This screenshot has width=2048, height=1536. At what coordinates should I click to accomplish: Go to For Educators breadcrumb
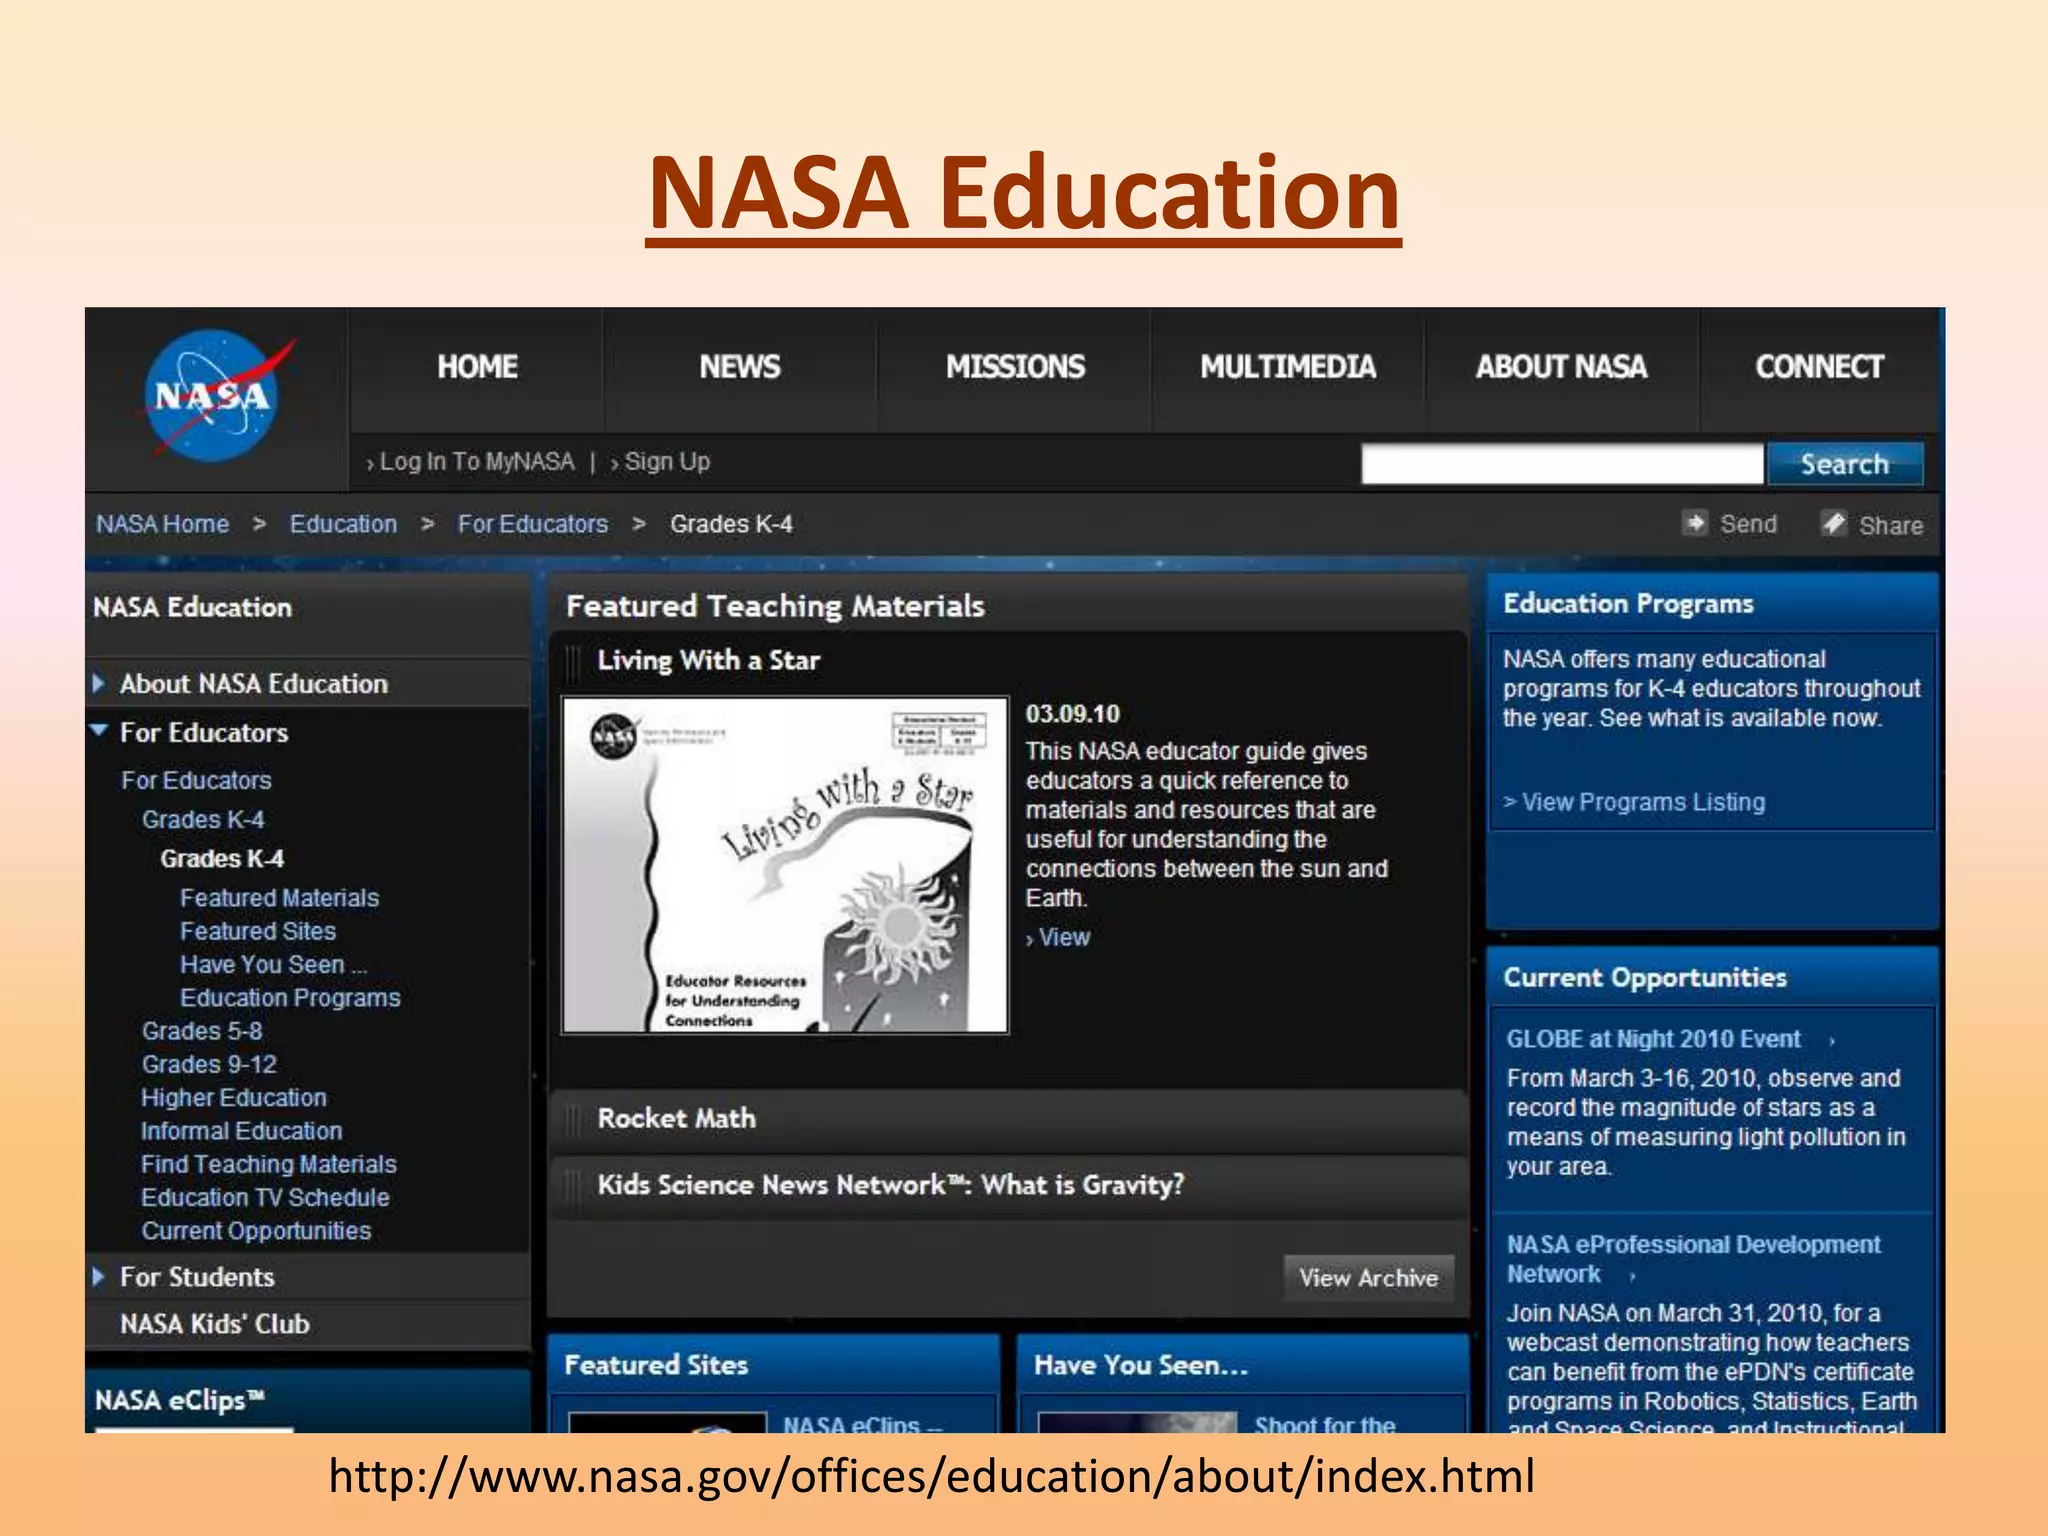point(533,524)
